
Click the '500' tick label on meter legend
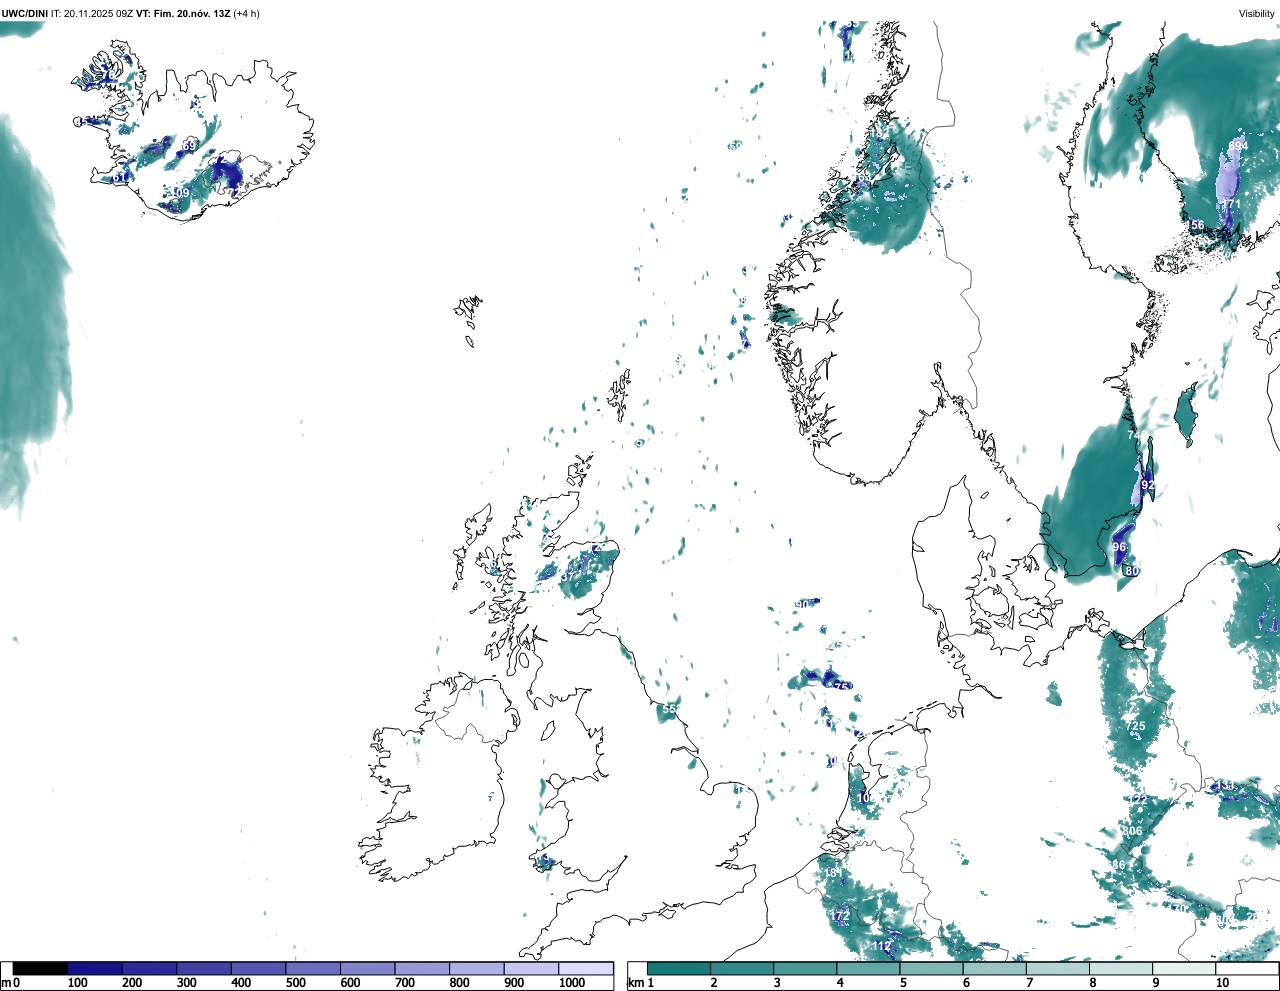[296, 983]
